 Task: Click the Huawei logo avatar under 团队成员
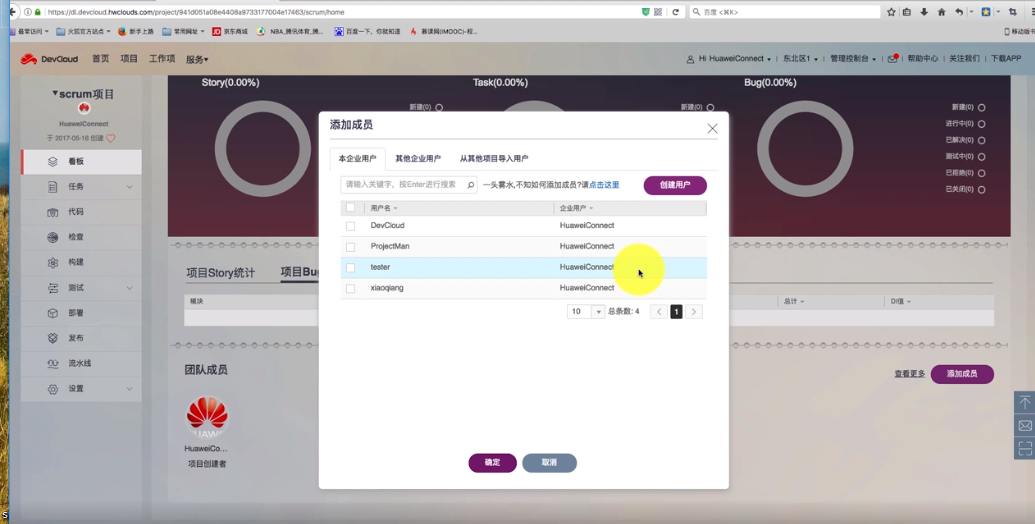click(x=207, y=417)
